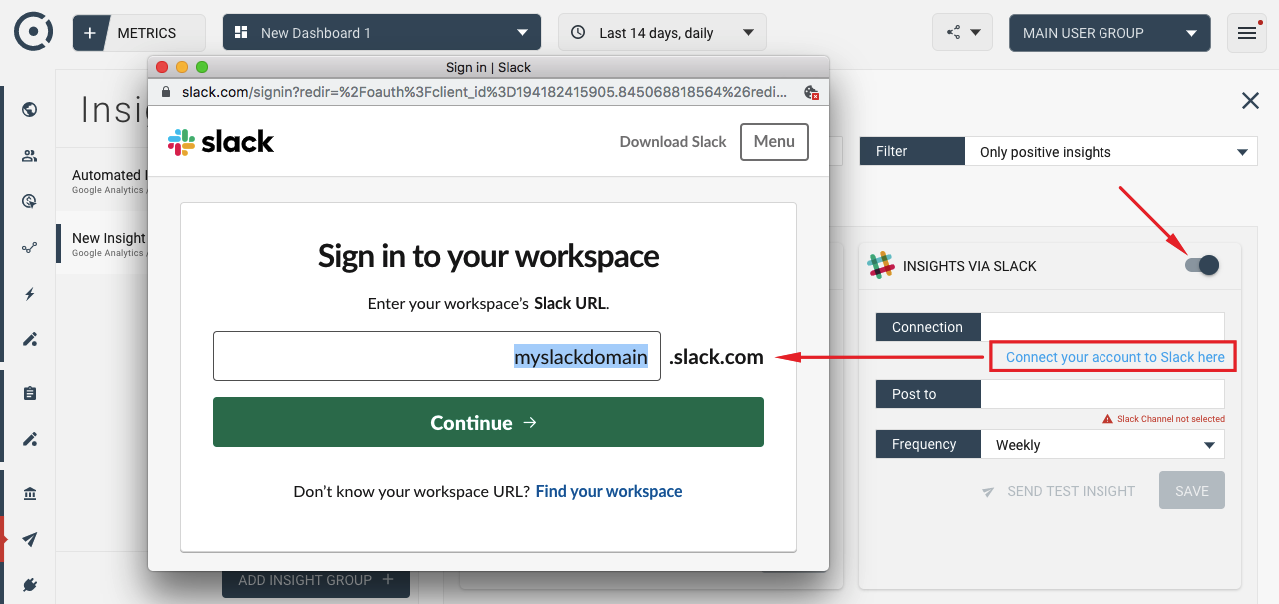Viewport: 1279px width, 604px height.
Task: Open the globe icon in sidebar
Action: pyautogui.click(x=30, y=110)
